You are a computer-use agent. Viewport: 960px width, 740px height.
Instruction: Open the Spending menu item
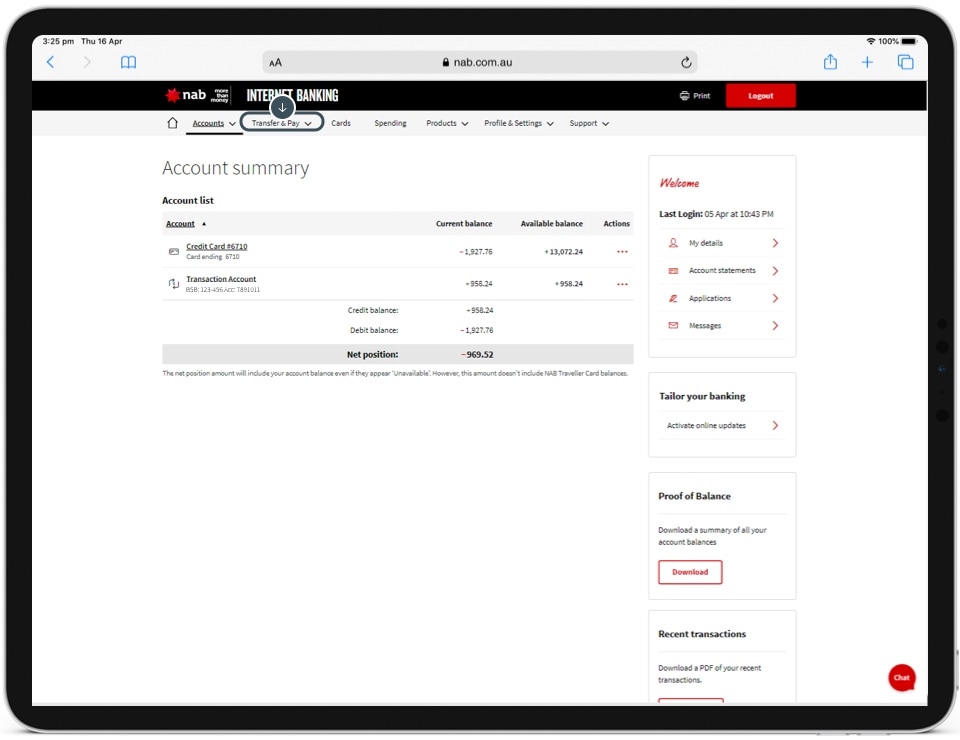tap(390, 123)
